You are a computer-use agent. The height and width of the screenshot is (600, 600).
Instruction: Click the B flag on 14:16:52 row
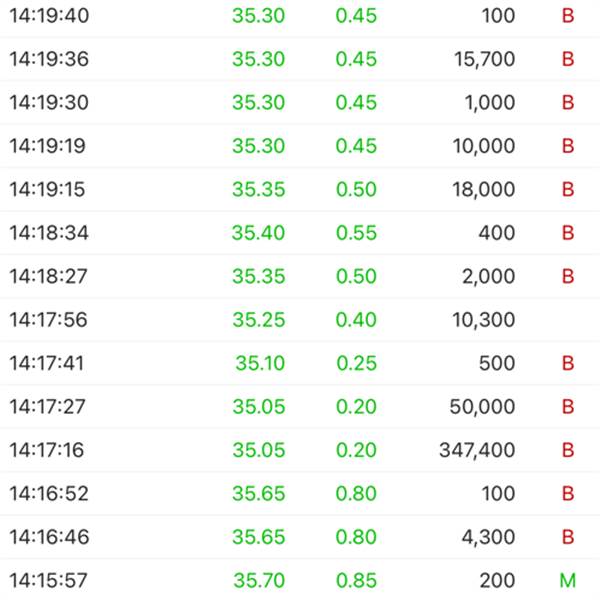(568, 494)
